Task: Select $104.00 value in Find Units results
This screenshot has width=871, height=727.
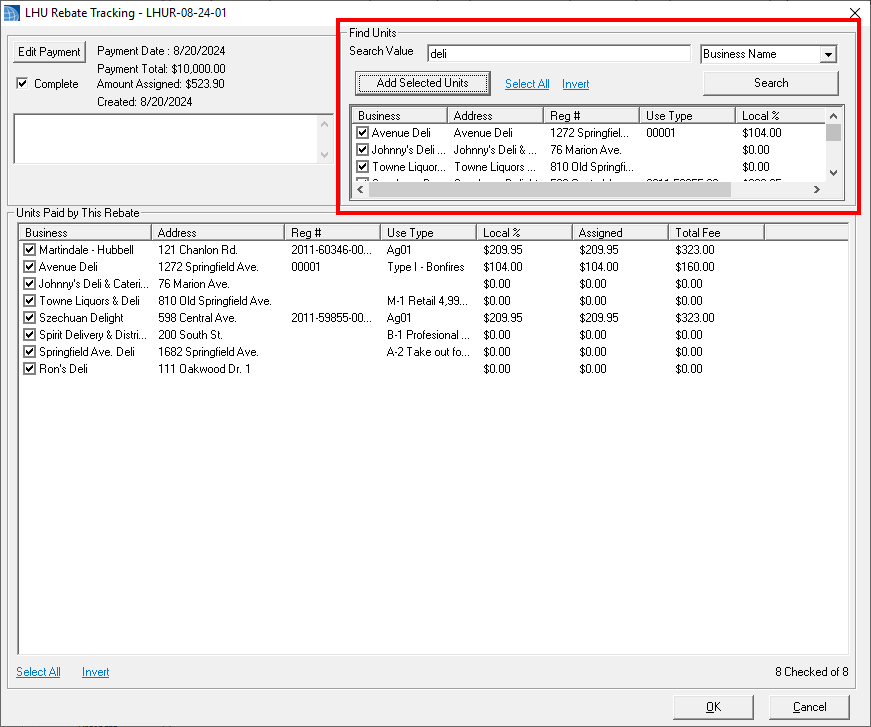Action: 762,133
